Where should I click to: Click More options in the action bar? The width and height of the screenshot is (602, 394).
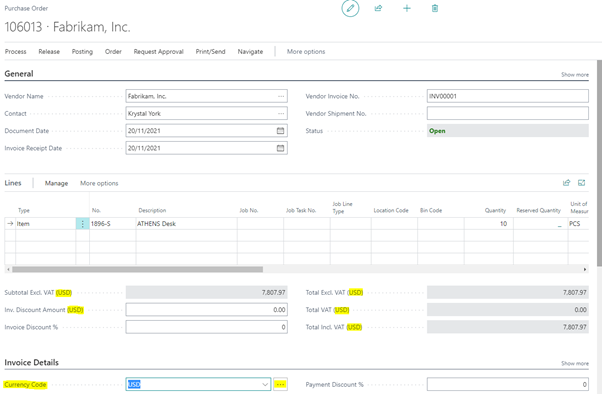(306, 51)
